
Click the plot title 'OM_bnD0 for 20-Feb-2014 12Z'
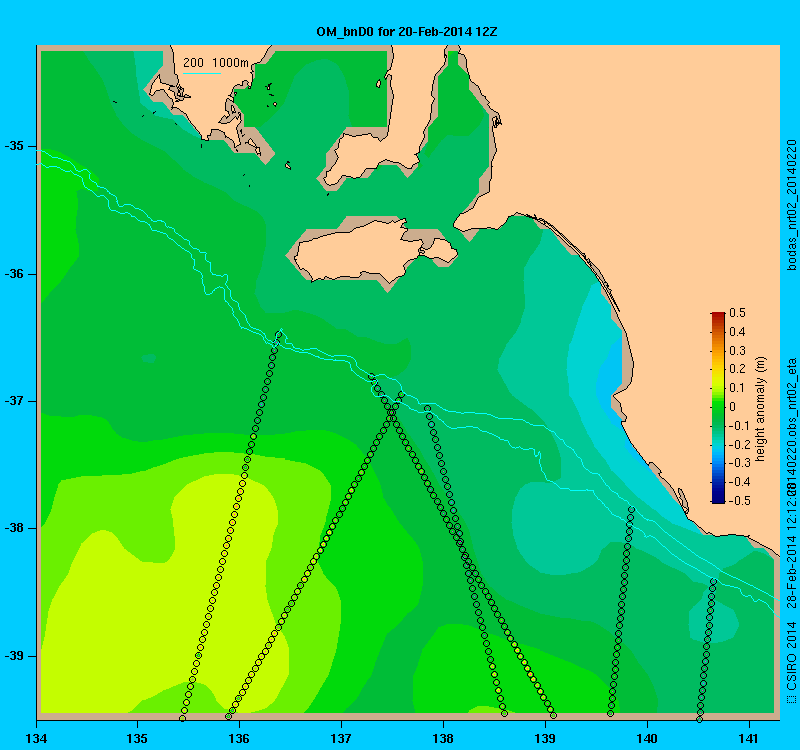coord(407,32)
